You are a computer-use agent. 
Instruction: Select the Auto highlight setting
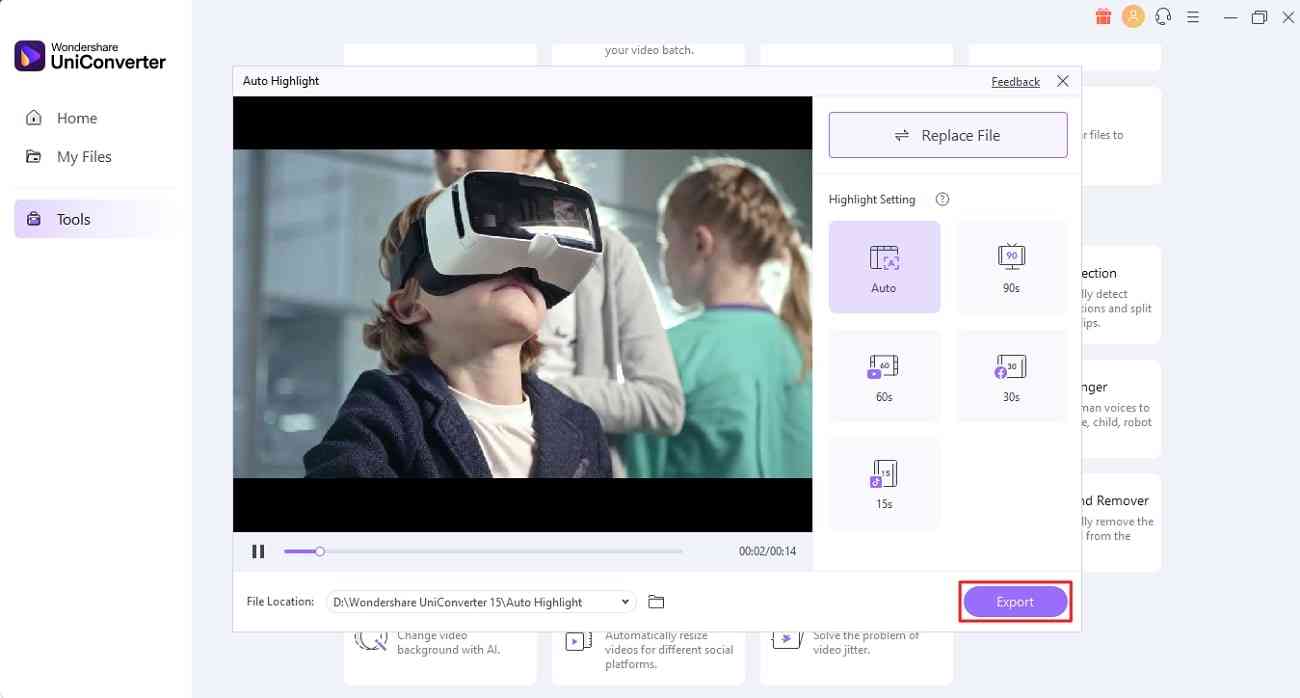point(884,267)
